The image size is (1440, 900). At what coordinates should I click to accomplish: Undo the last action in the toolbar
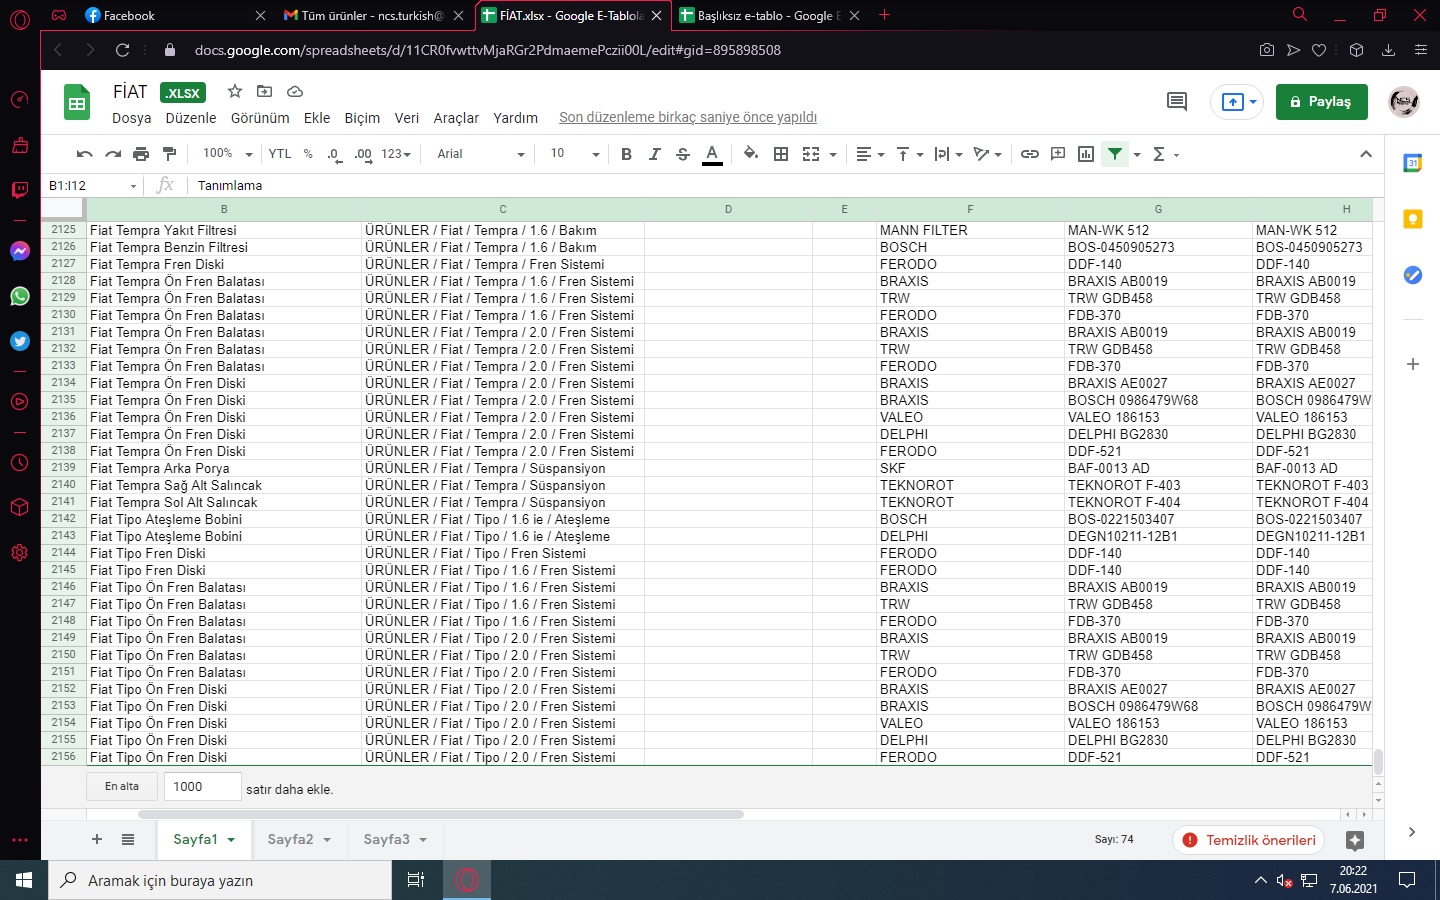[x=84, y=154]
